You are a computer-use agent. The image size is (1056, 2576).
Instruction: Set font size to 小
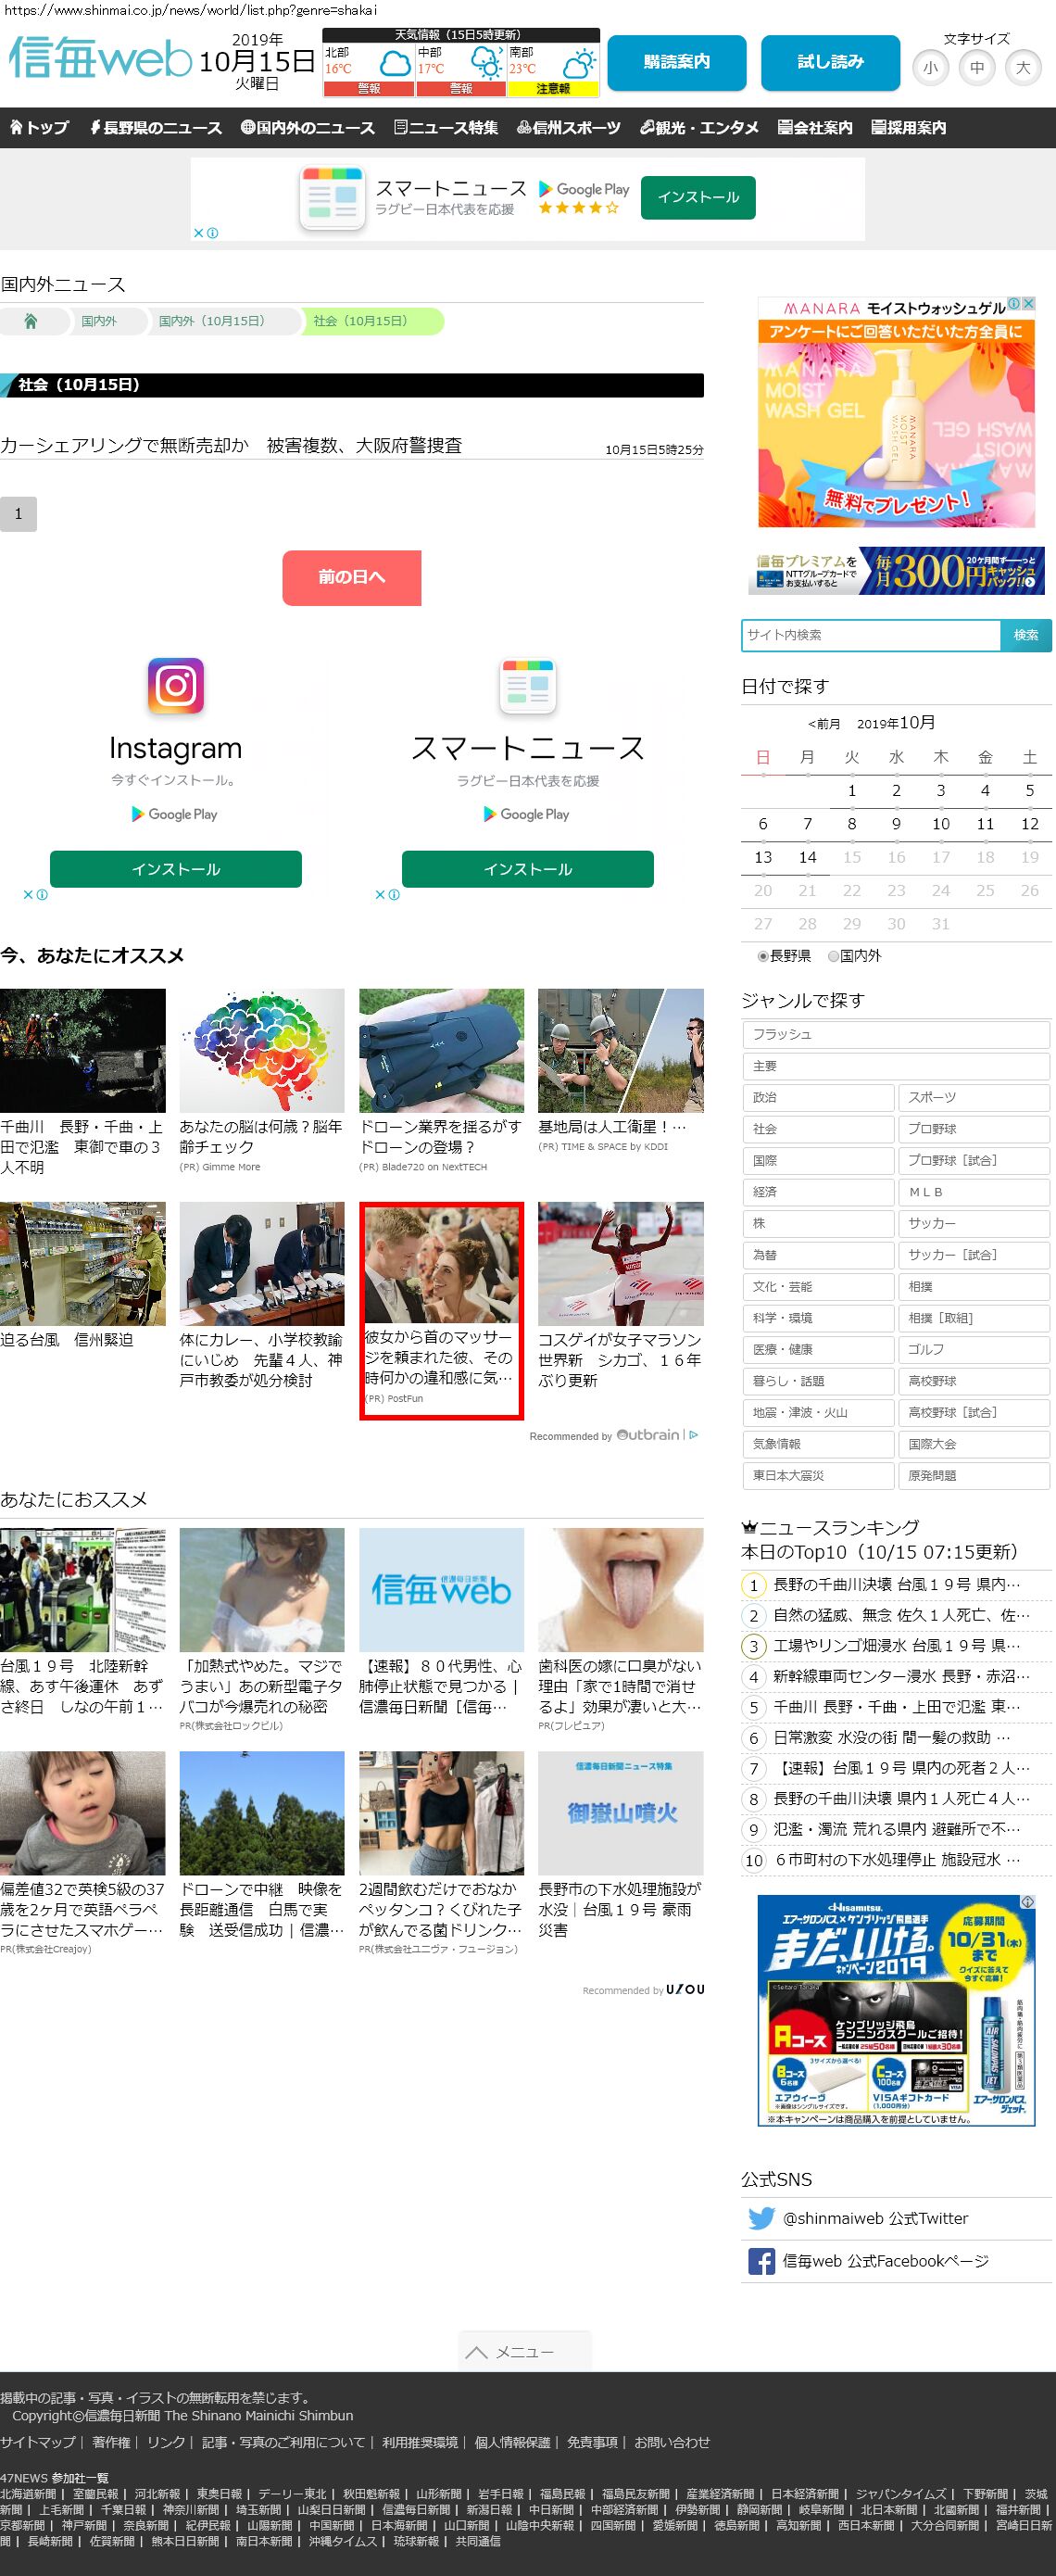click(x=931, y=68)
